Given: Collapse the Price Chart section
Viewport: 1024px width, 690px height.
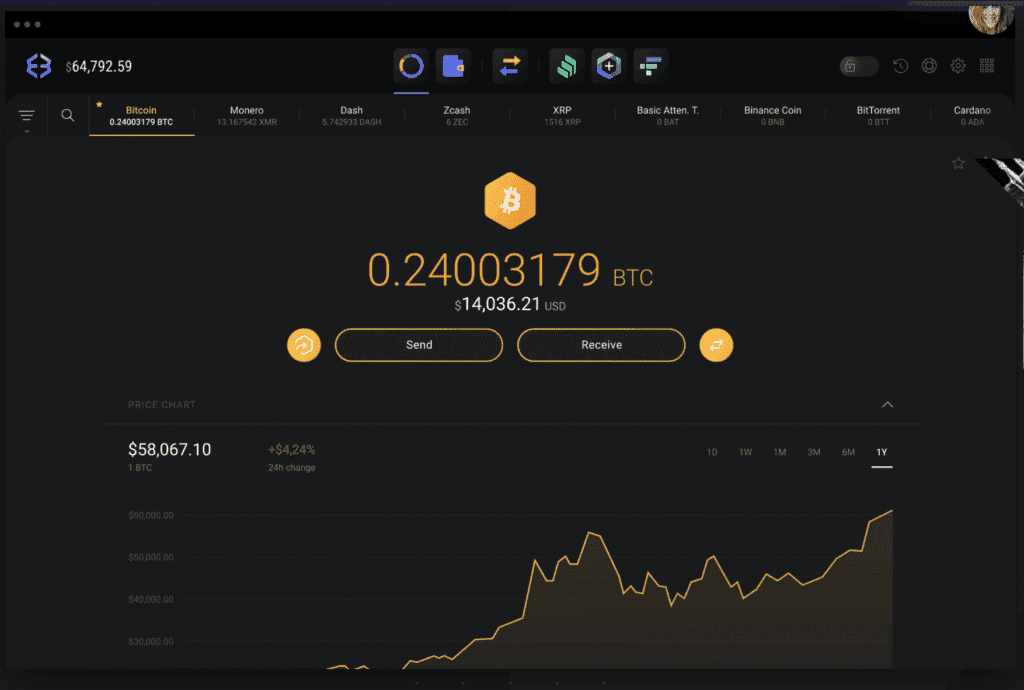Looking at the screenshot, I should [x=887, y=405].
